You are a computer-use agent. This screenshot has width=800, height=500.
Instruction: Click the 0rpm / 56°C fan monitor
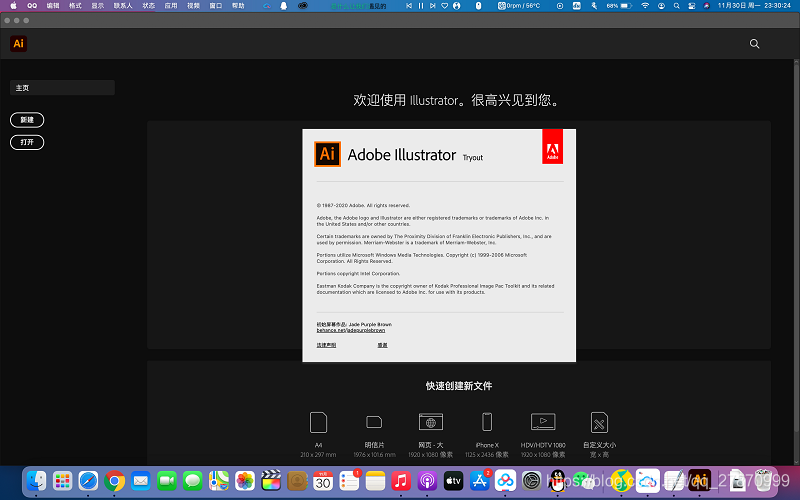point(519,6)
